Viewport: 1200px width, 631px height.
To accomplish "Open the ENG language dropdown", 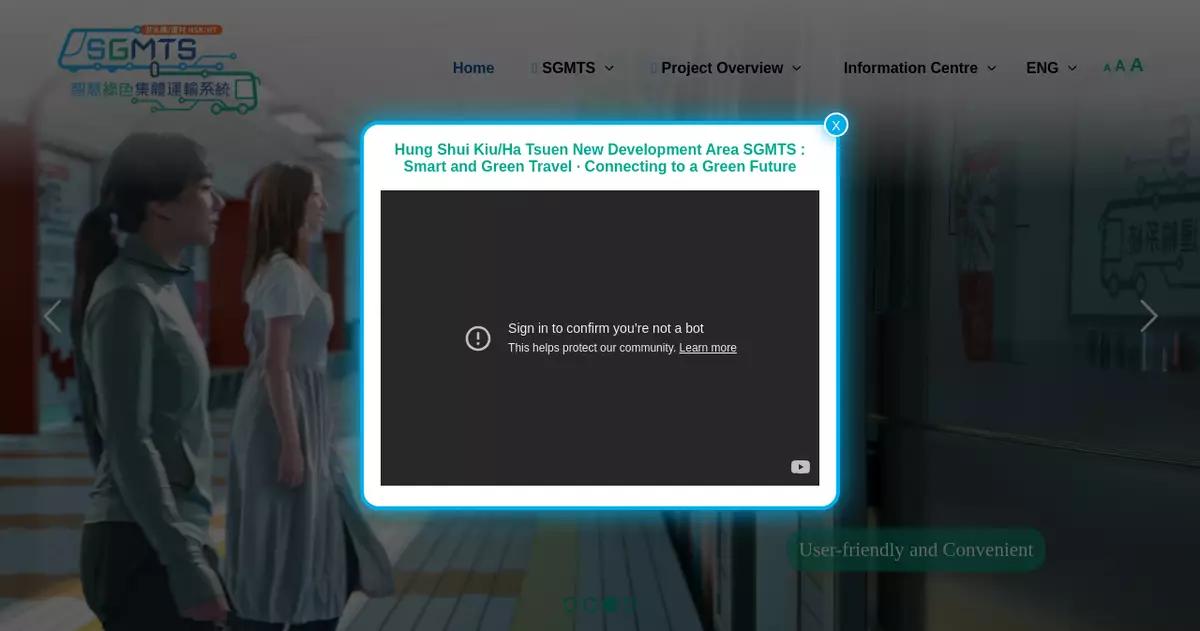I will [1051, 68].
